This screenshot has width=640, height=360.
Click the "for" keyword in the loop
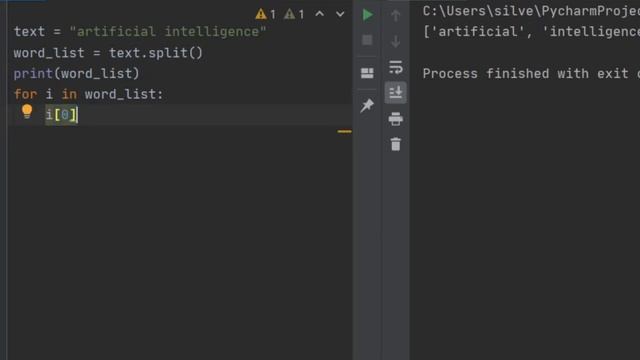(25, 94)
